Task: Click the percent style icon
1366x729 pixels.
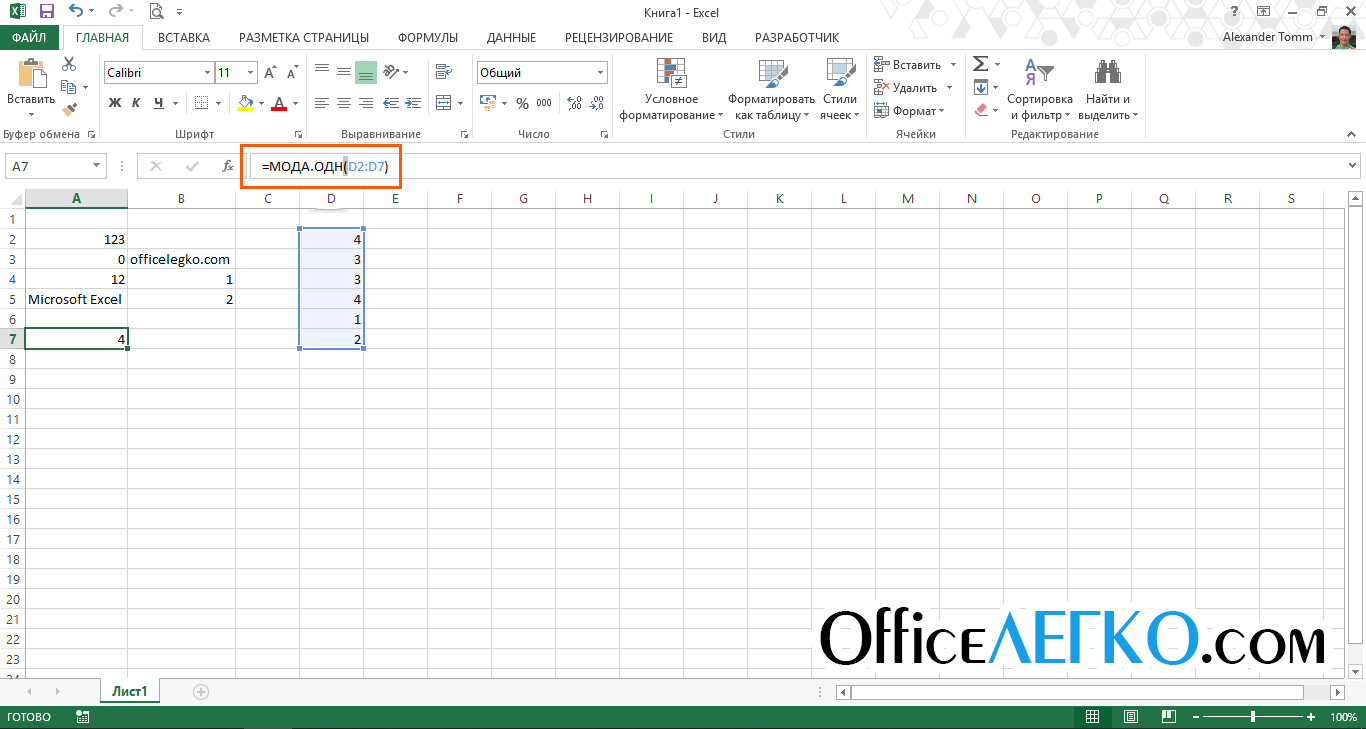Action: pos(522,103)
